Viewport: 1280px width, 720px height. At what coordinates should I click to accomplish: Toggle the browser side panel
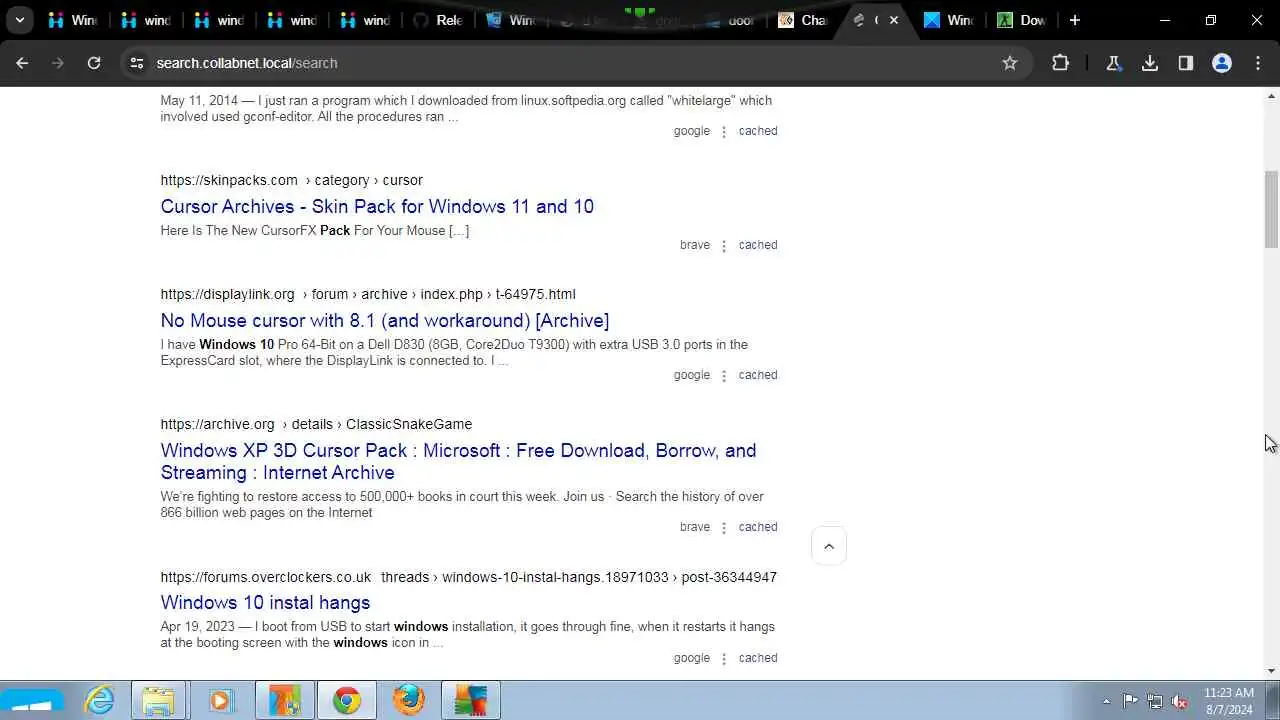[1186, 63]
